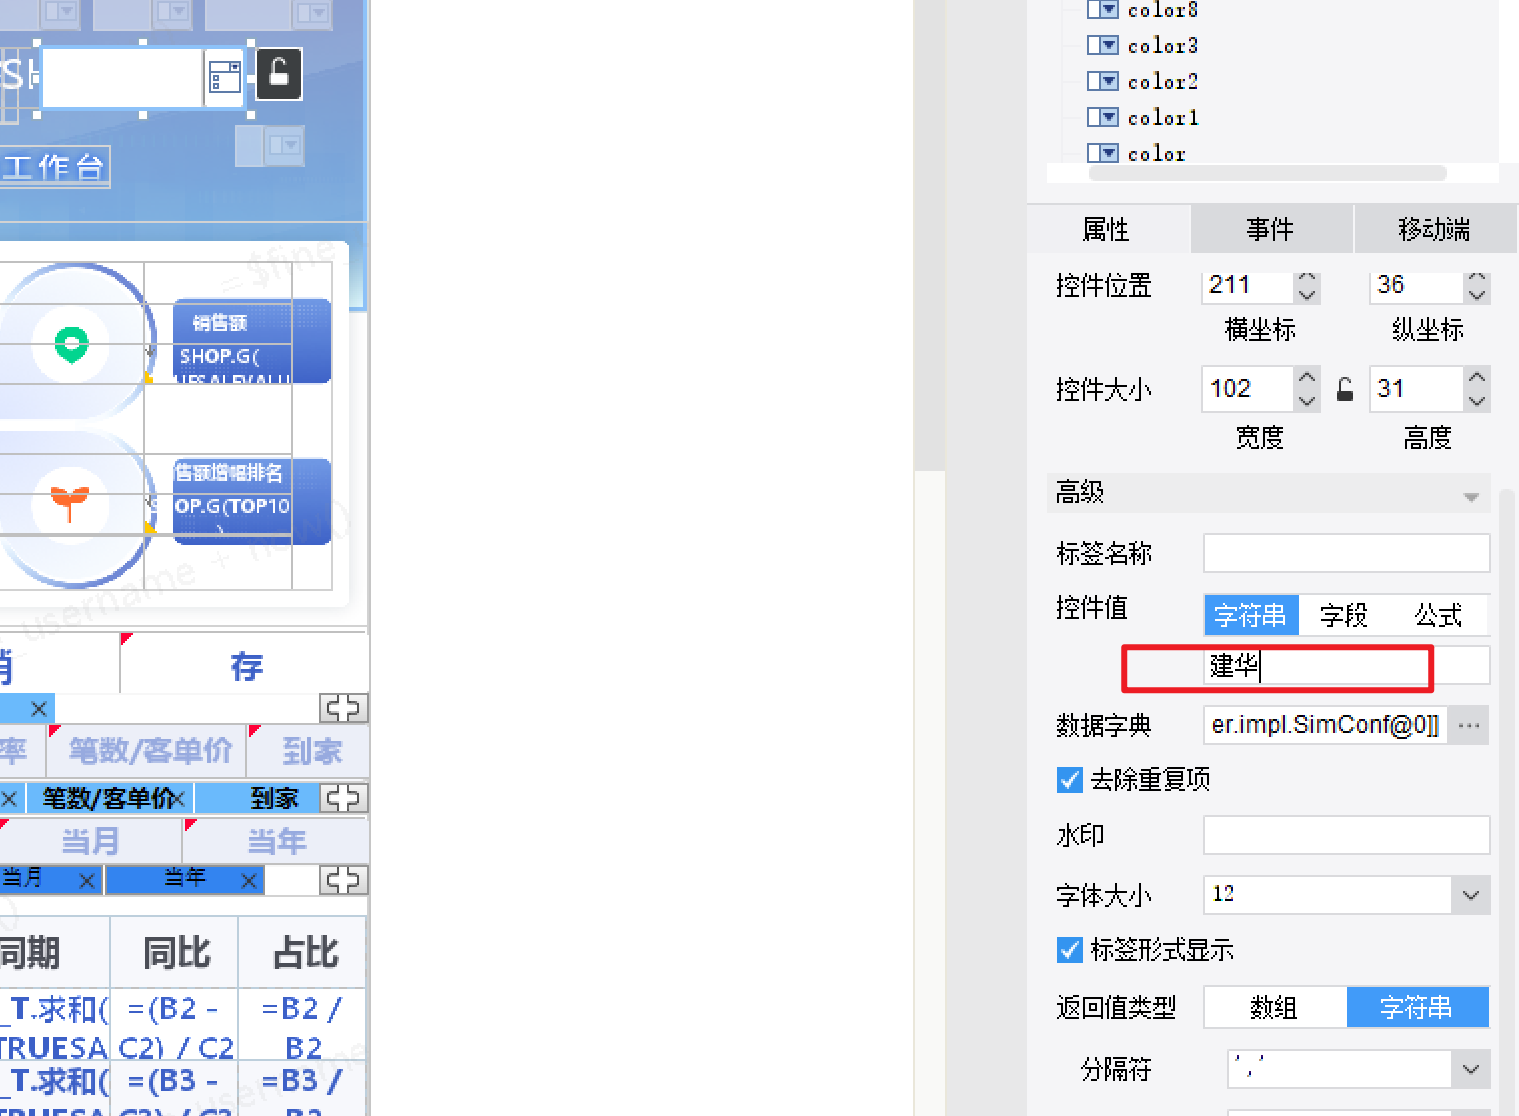Click the 控件值 text field containing 建华

coord(1346,666)
